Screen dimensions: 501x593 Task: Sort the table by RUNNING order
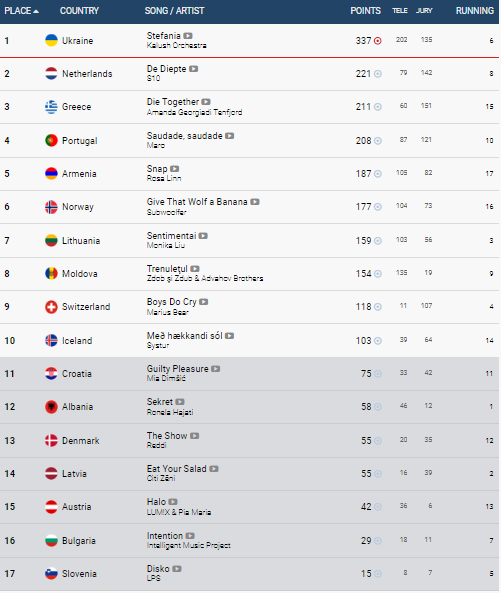pos(475,11)
